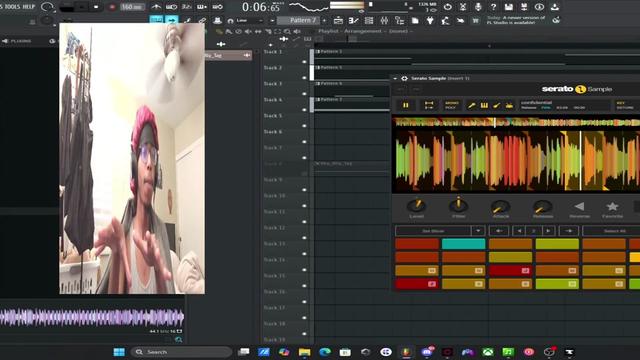640x360 pixels.
Task: Click the project info circle icon
Action: click(539, 7)
